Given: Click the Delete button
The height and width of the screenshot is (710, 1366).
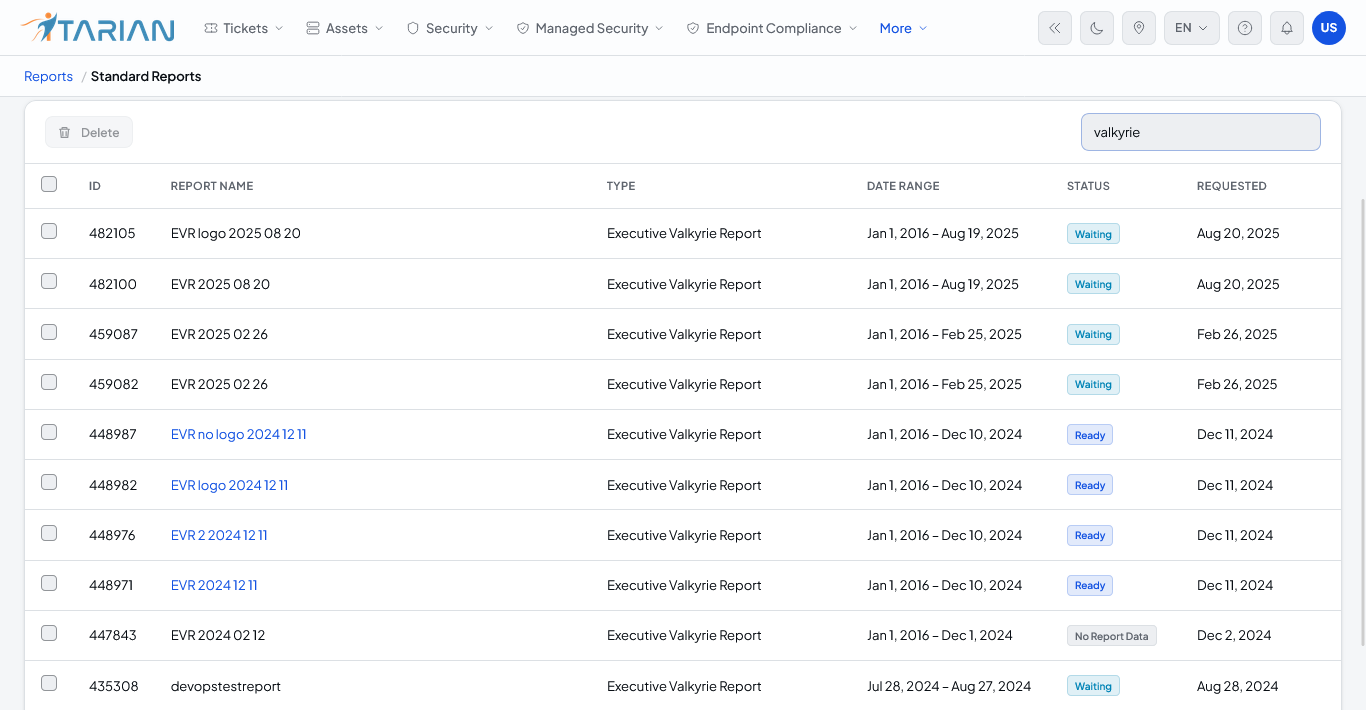Looking at the screenshot, I should point(89,132).
